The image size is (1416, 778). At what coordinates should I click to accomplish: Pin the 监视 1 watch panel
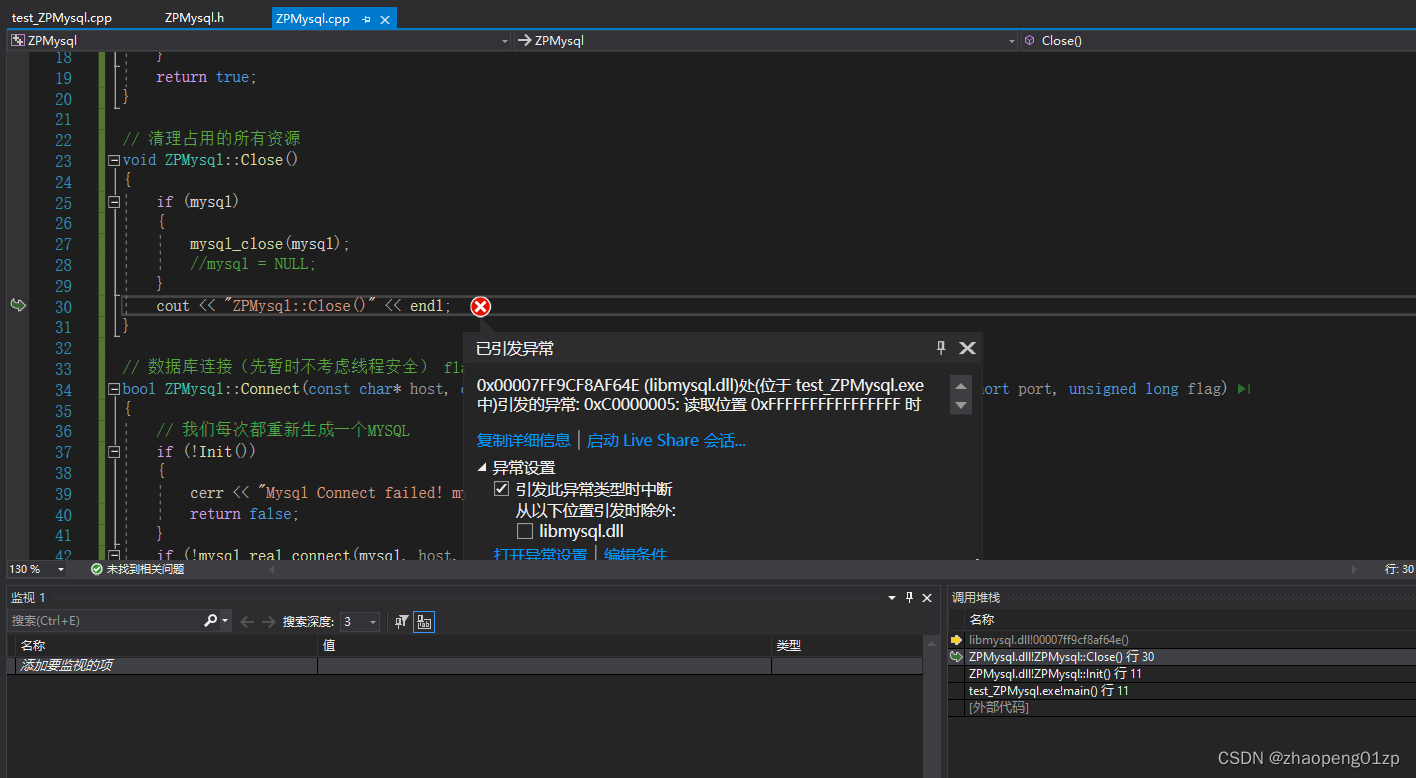coord(909,597)
